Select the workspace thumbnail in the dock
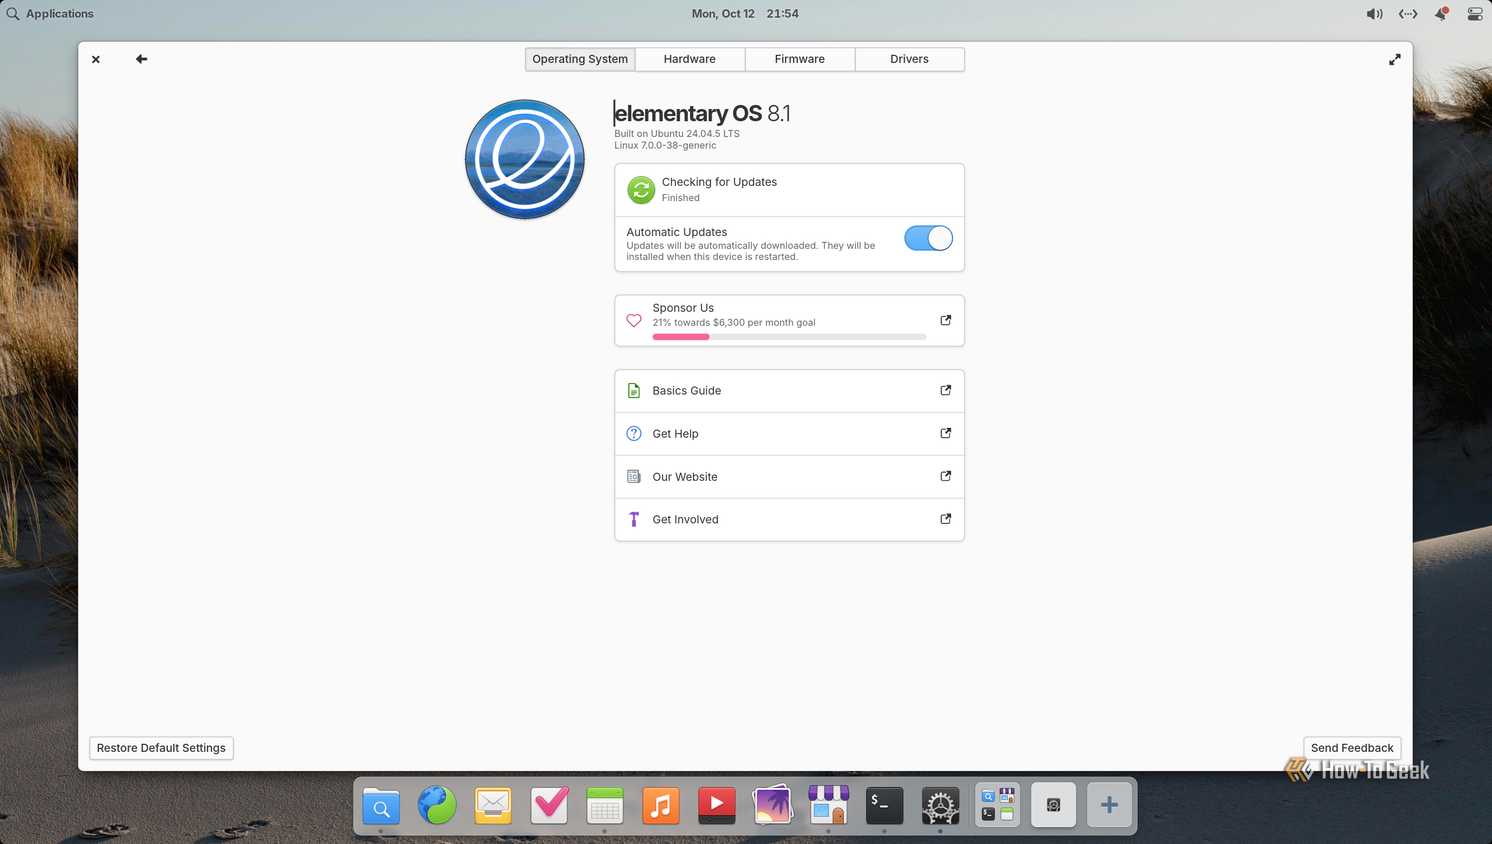 (1053, 805)
